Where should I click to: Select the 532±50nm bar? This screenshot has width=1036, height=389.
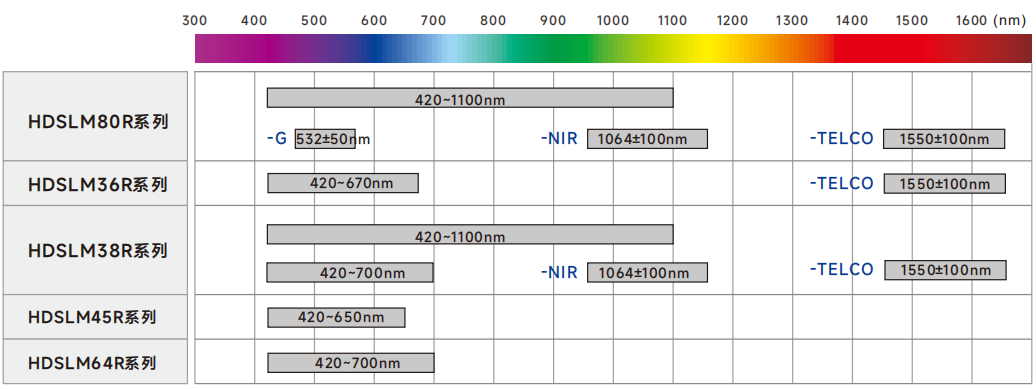point(325,139)
